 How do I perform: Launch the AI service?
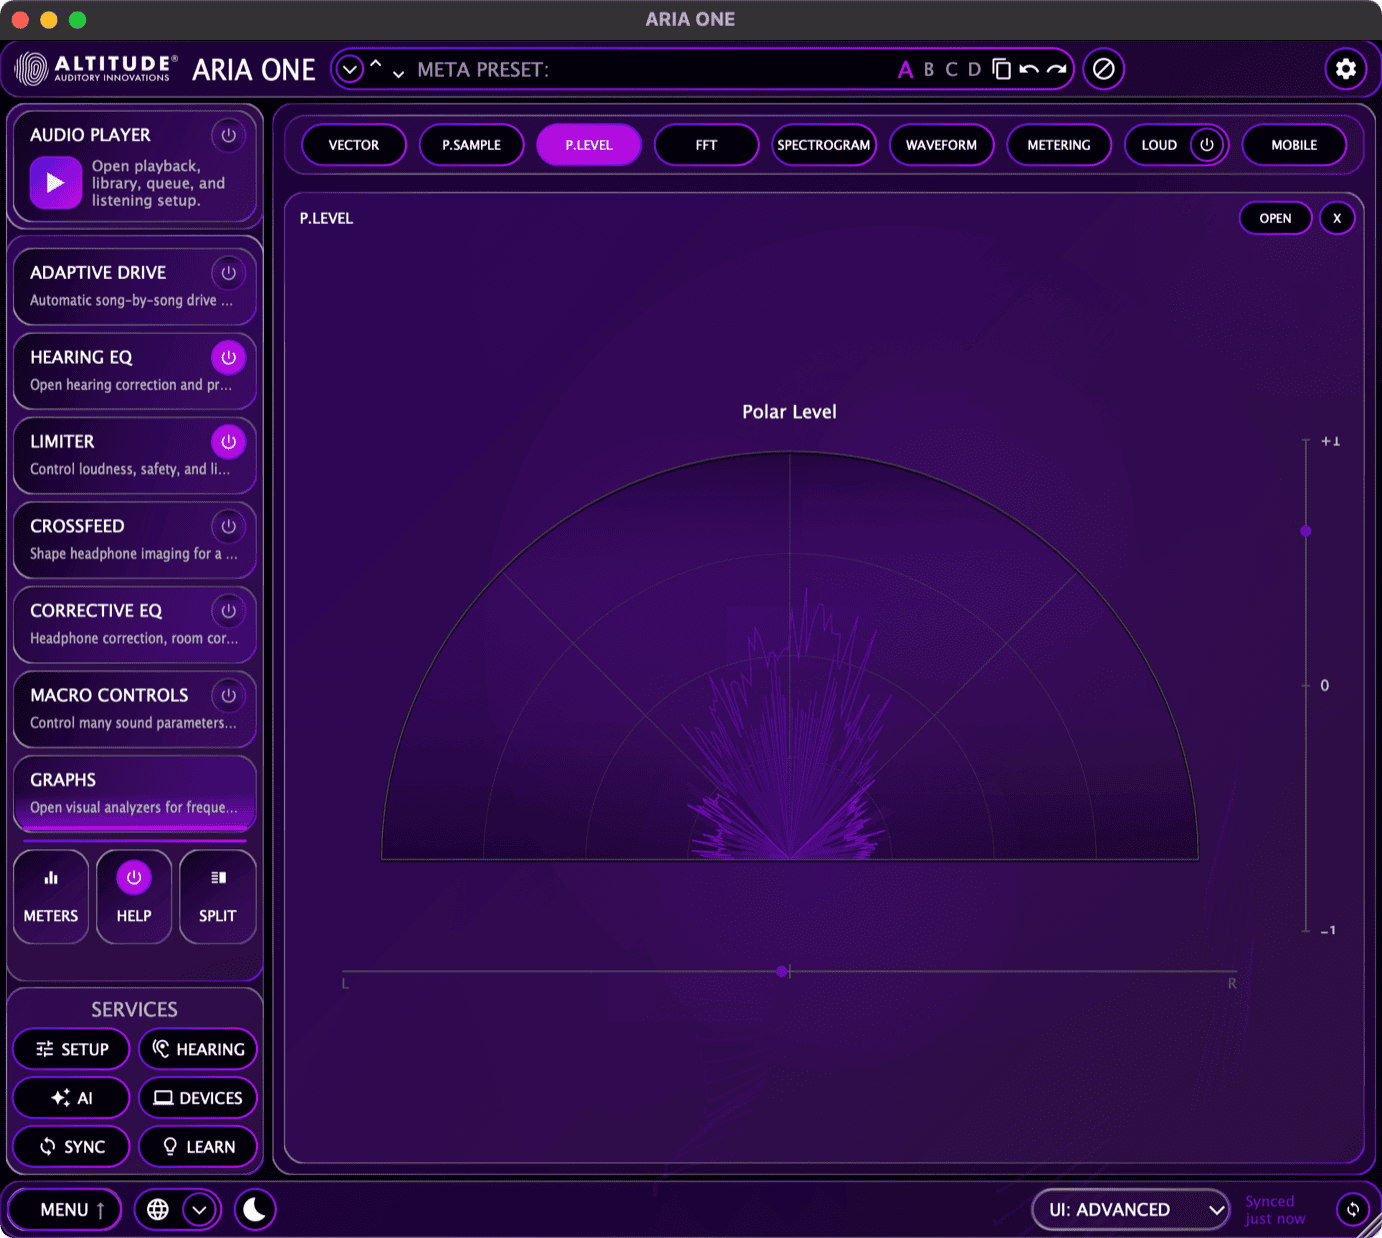point(72,1098)
